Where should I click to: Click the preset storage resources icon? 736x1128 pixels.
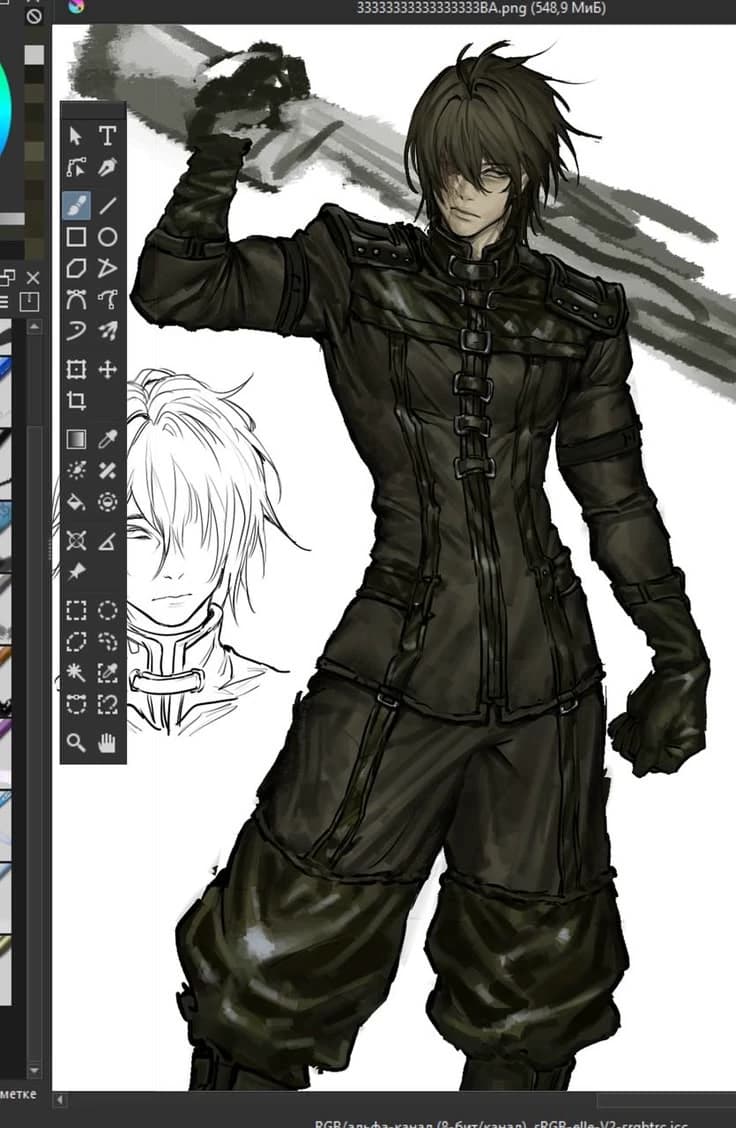pos(29,301)
